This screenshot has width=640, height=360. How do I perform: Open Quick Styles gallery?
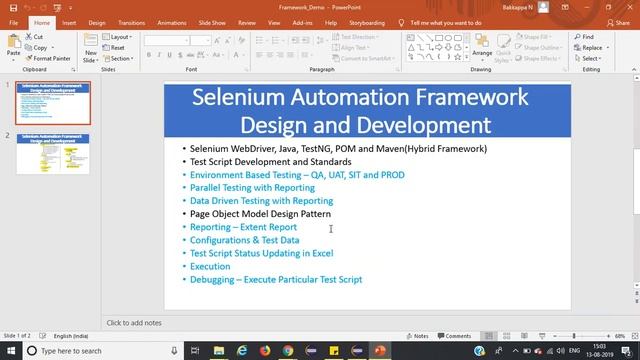tap(503, 48)
